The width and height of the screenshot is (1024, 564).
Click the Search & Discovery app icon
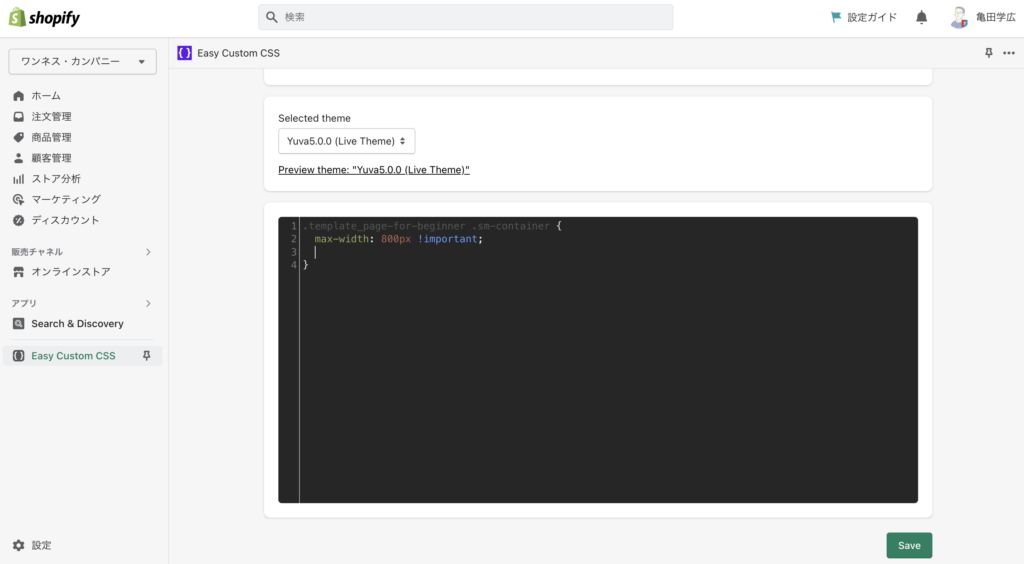(x=18, y=324)
